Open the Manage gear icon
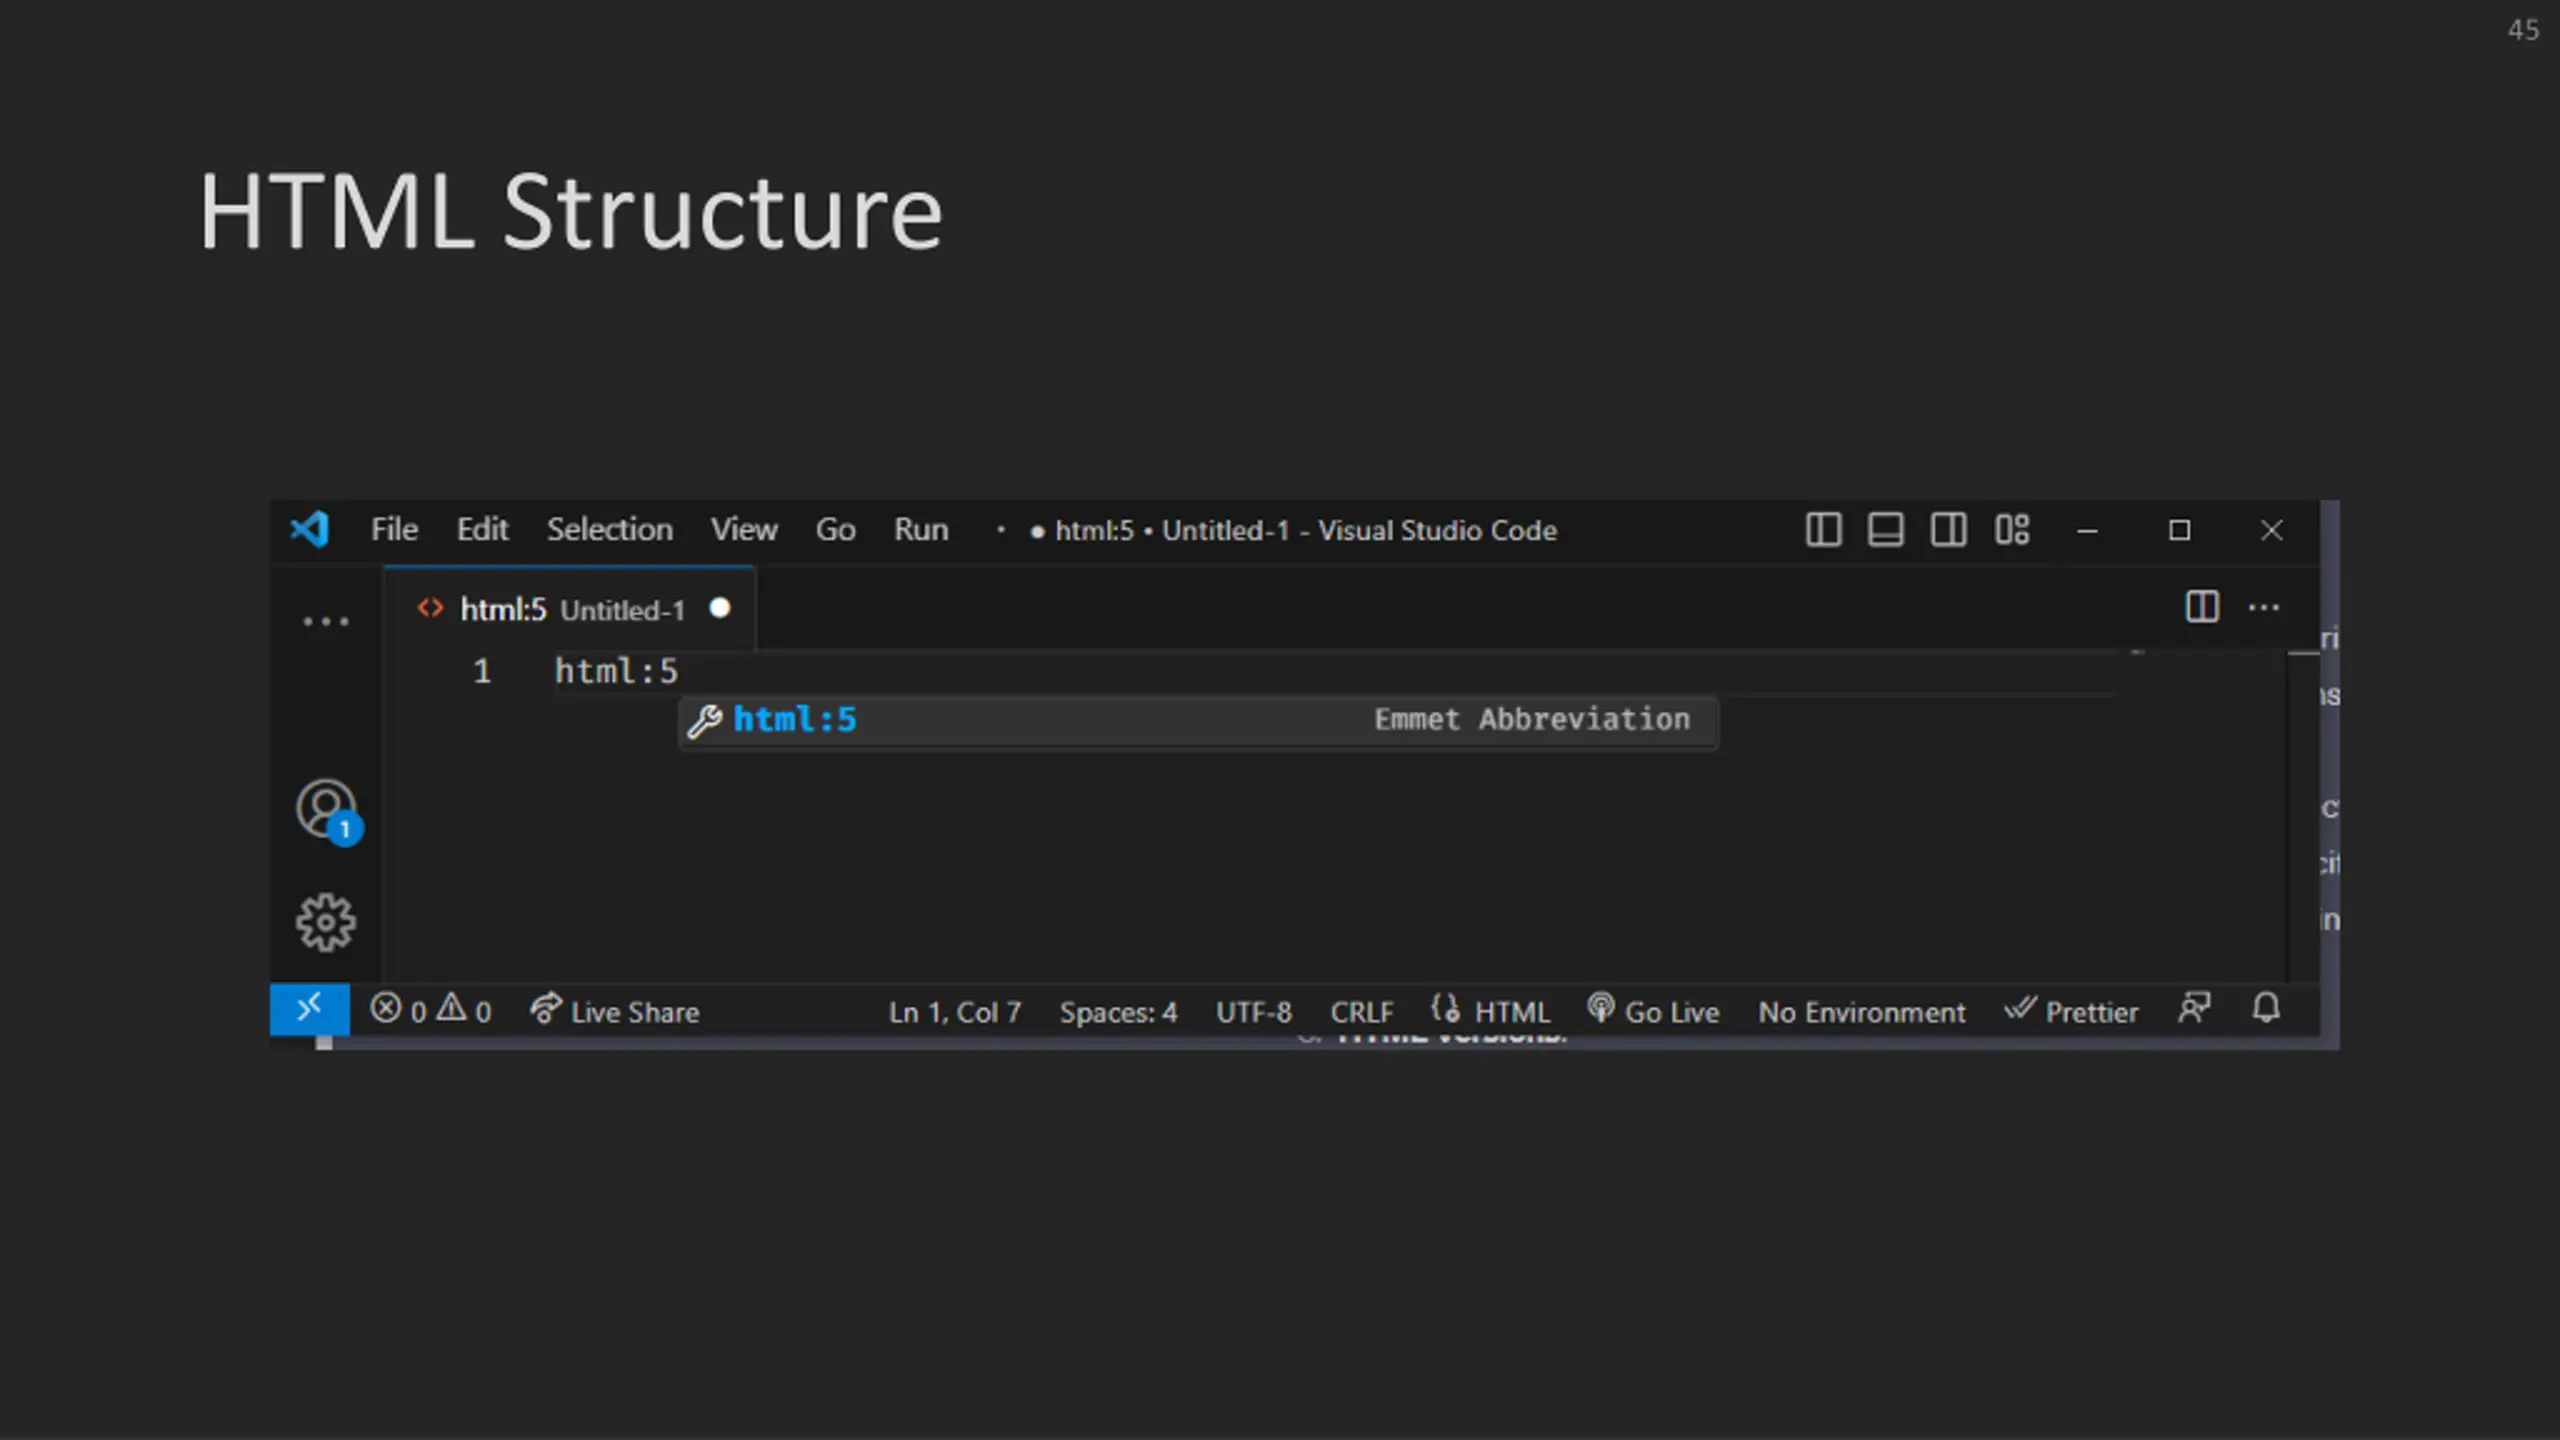The width and height of the screenshot is (2560, 1440). [x=325, y=922]
